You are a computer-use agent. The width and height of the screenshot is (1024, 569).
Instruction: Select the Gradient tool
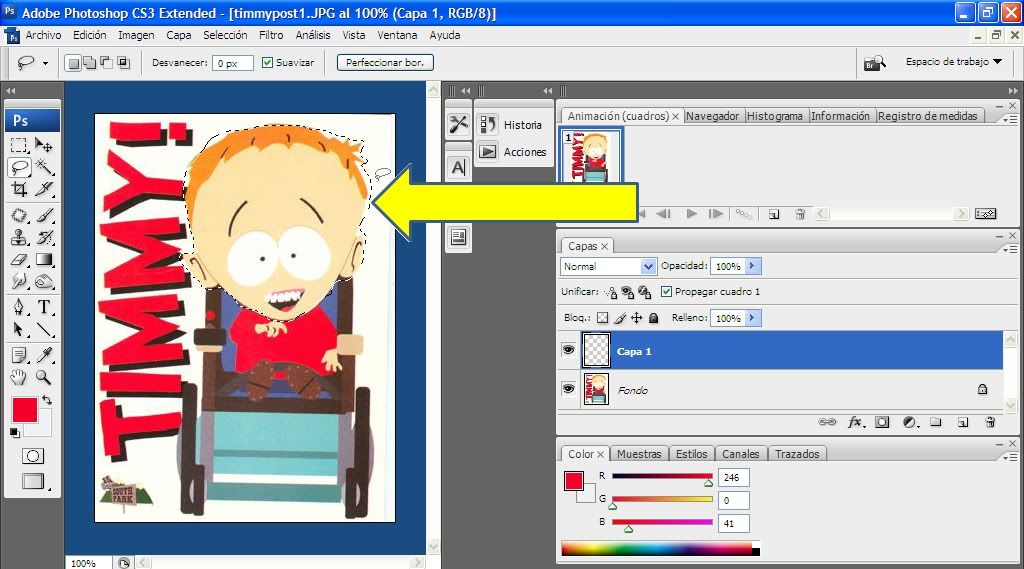[44, 259]
